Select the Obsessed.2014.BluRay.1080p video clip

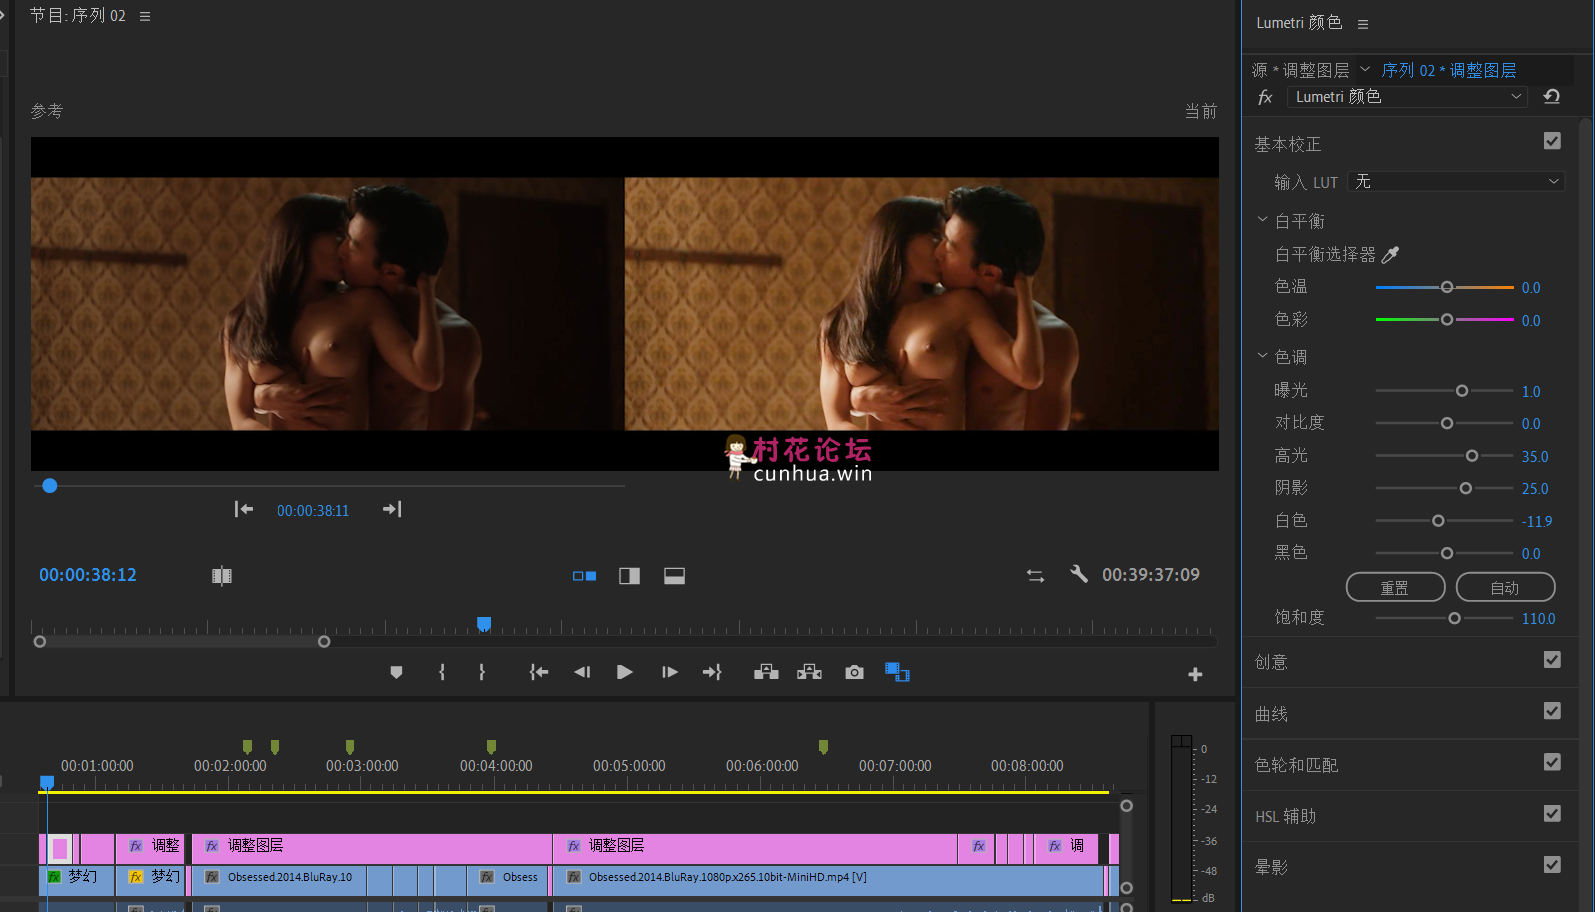click(x=830, y=880)
